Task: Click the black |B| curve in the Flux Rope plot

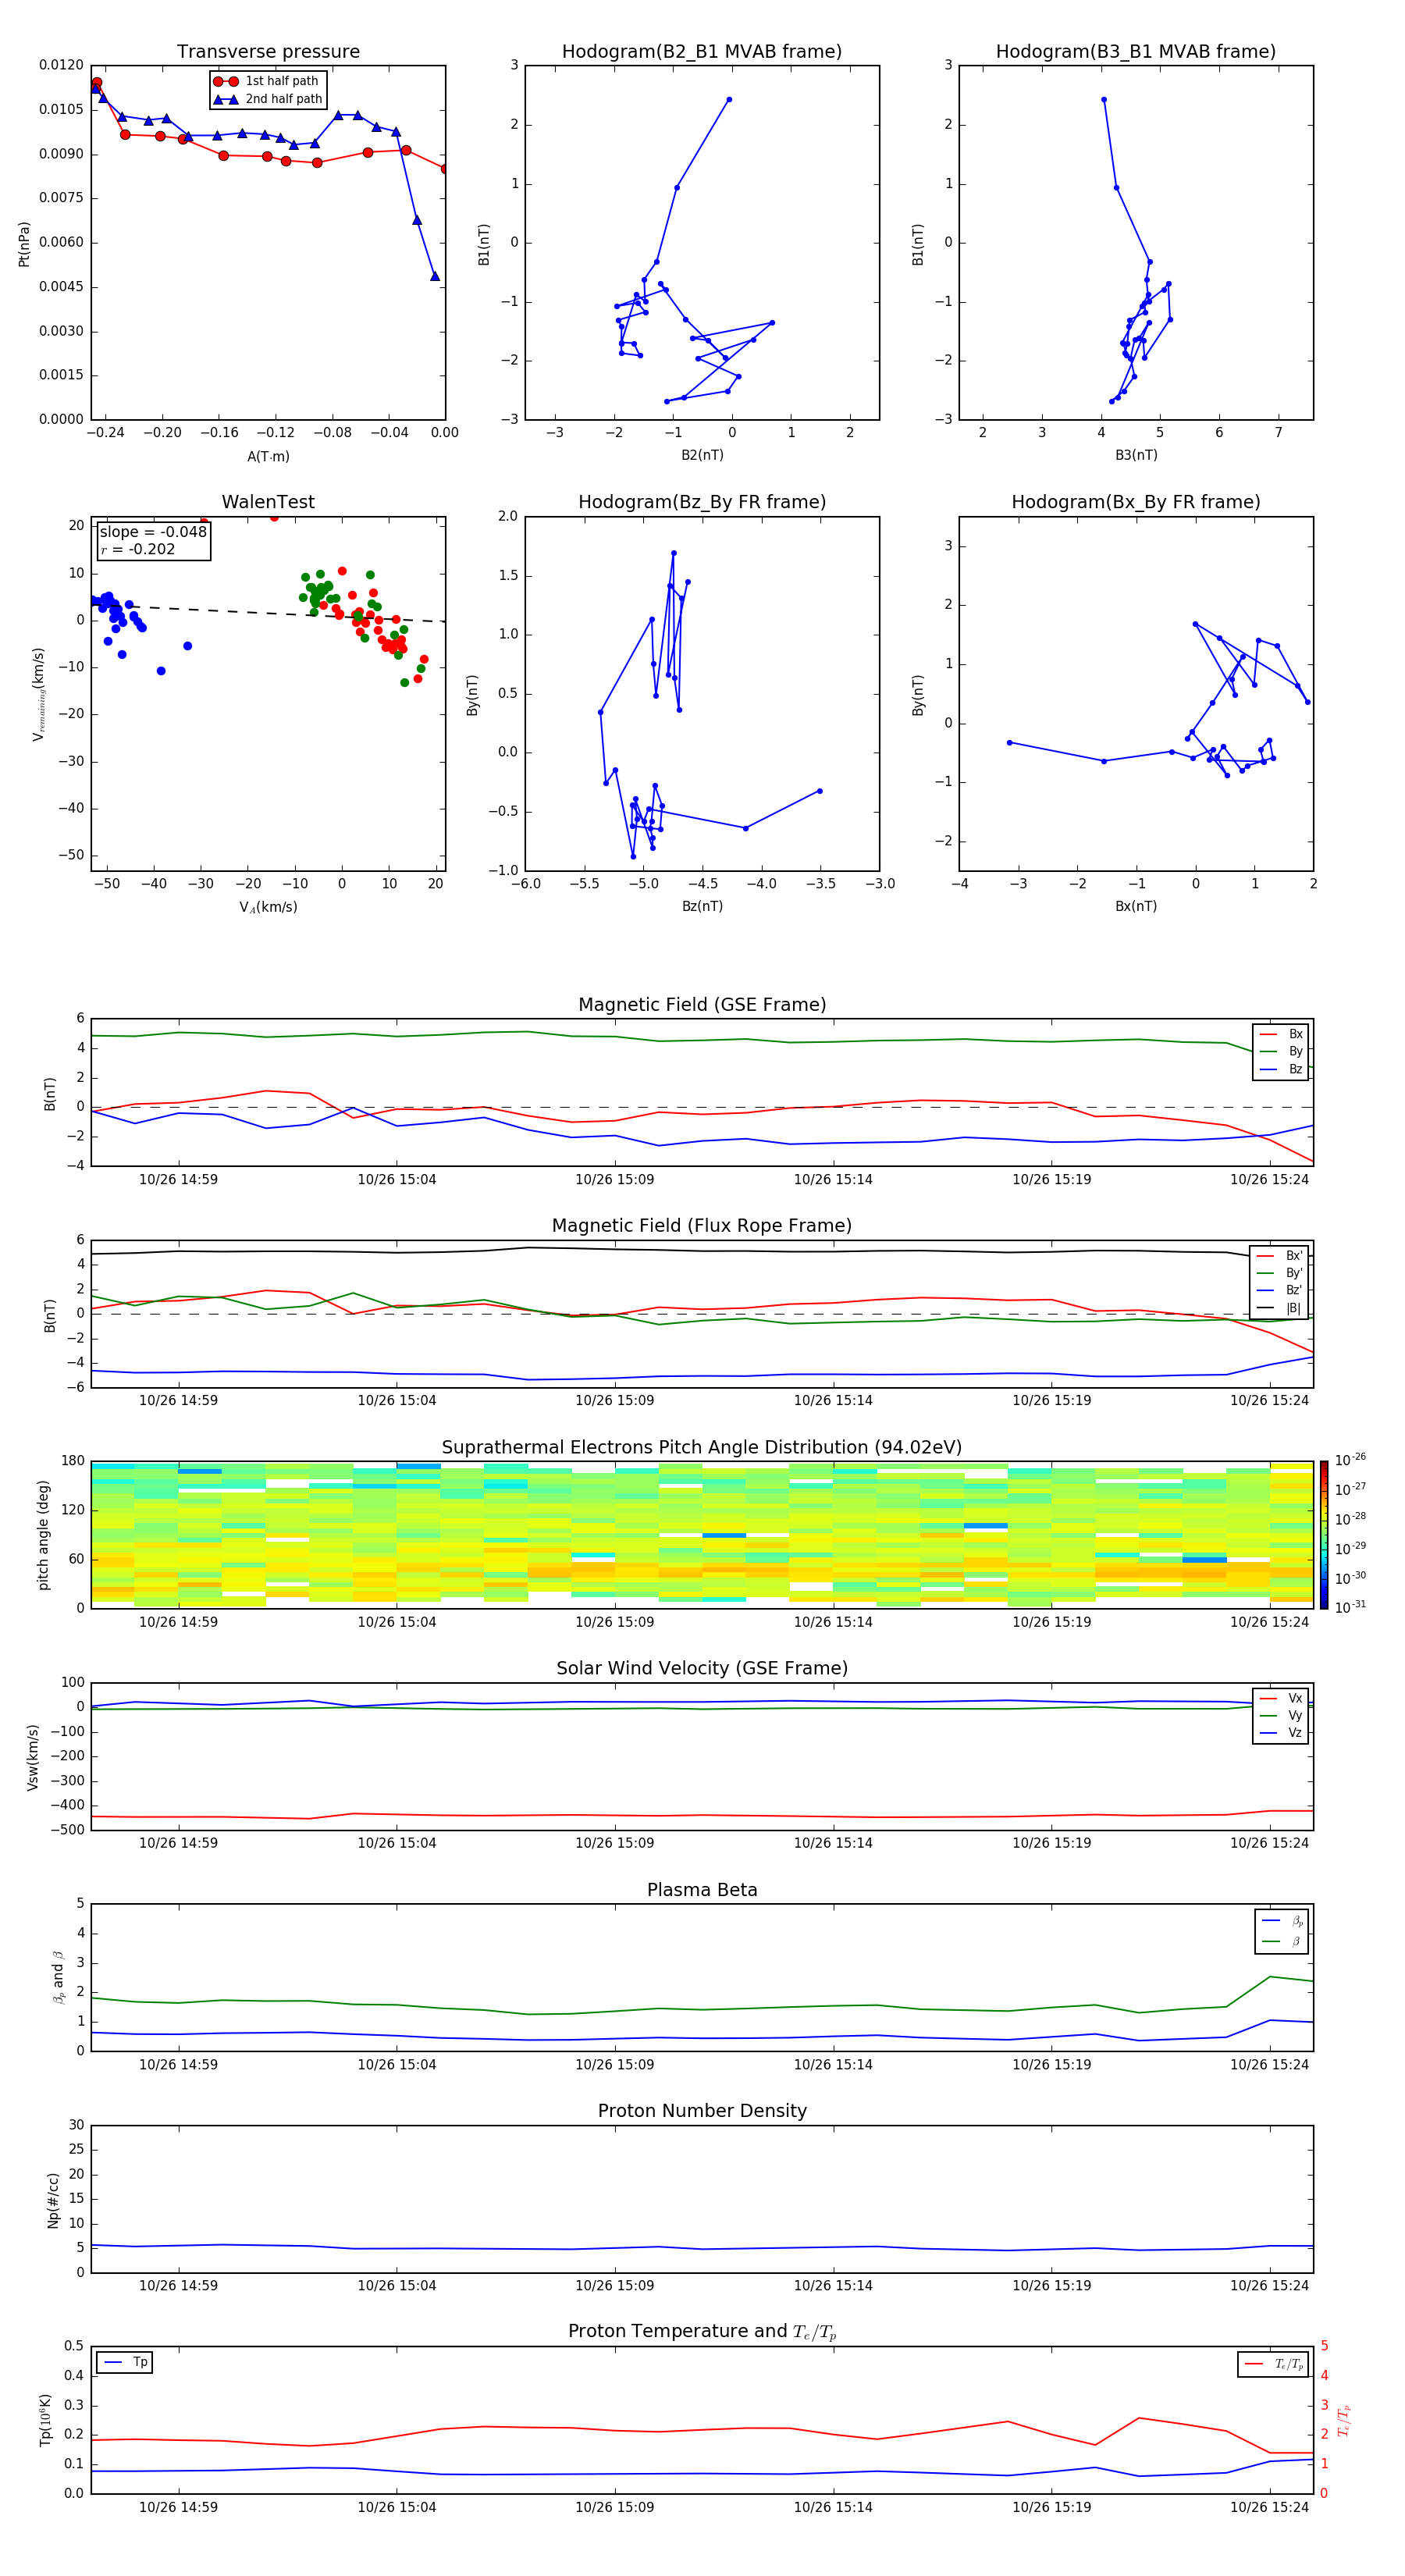Action: (700, 1250)
